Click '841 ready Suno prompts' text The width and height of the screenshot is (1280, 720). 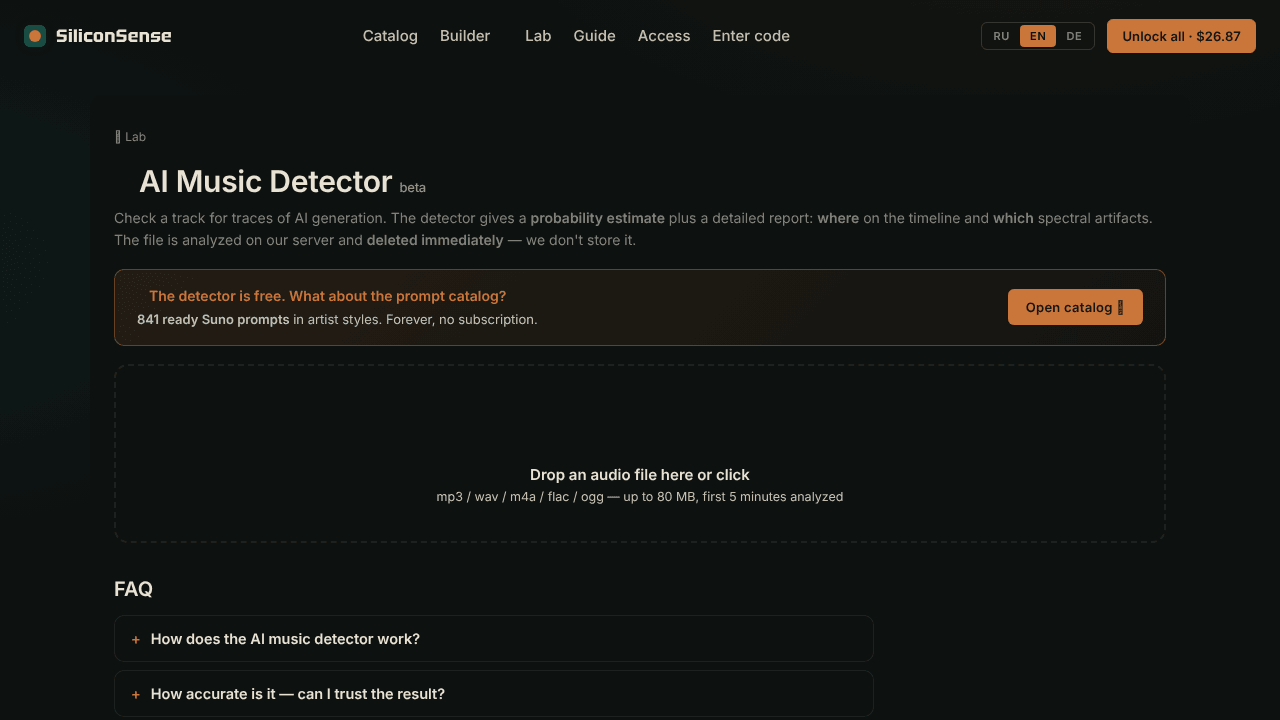coord(213,320)
